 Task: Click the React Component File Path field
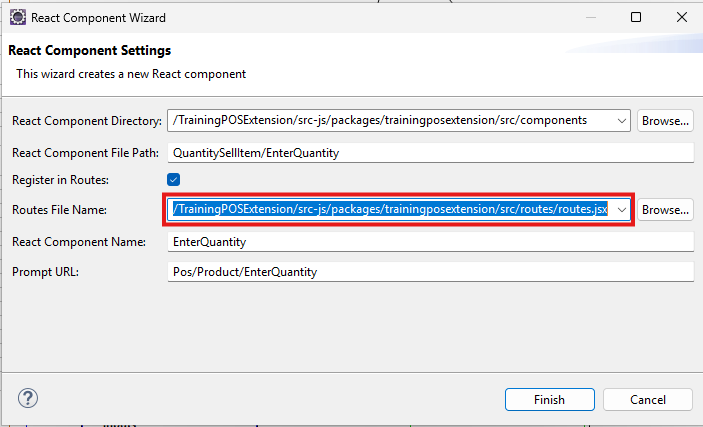pos(430,153)
